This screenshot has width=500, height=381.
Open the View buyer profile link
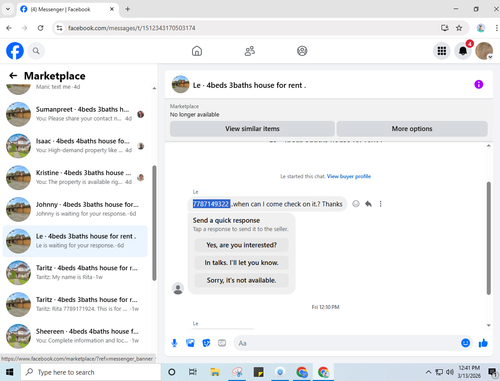point(349,176)
